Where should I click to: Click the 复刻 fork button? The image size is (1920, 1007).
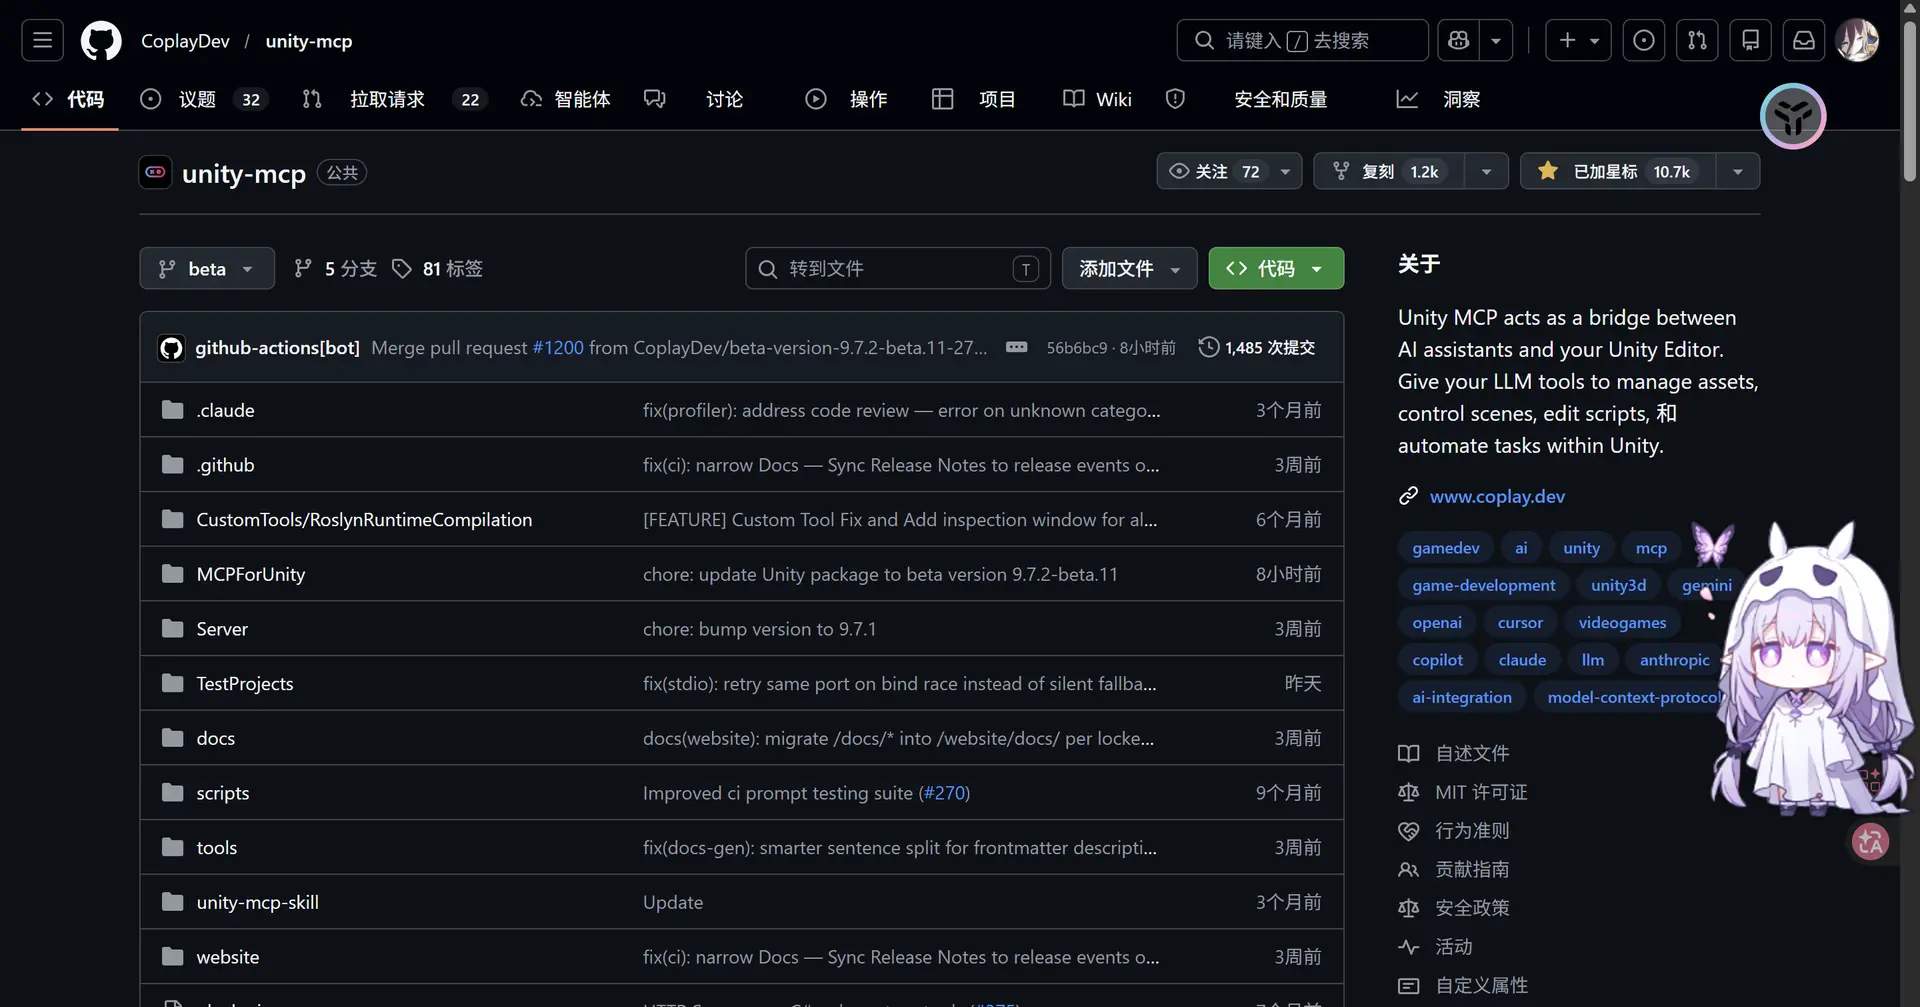tap(1389, 171)
